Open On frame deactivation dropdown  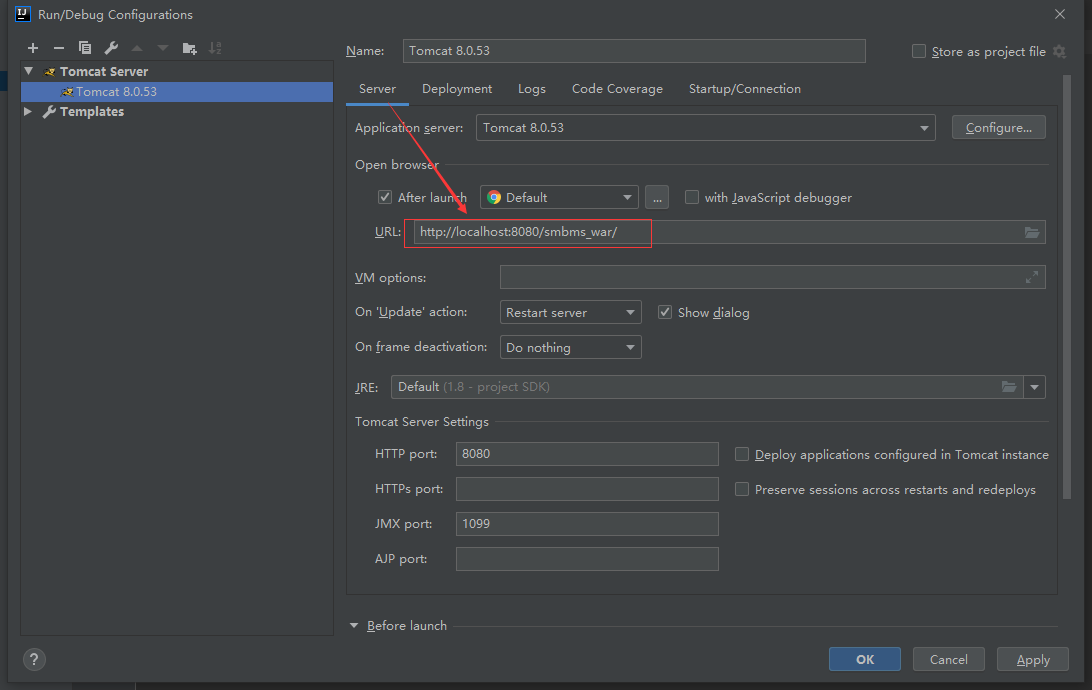click(x=570, y=347)
